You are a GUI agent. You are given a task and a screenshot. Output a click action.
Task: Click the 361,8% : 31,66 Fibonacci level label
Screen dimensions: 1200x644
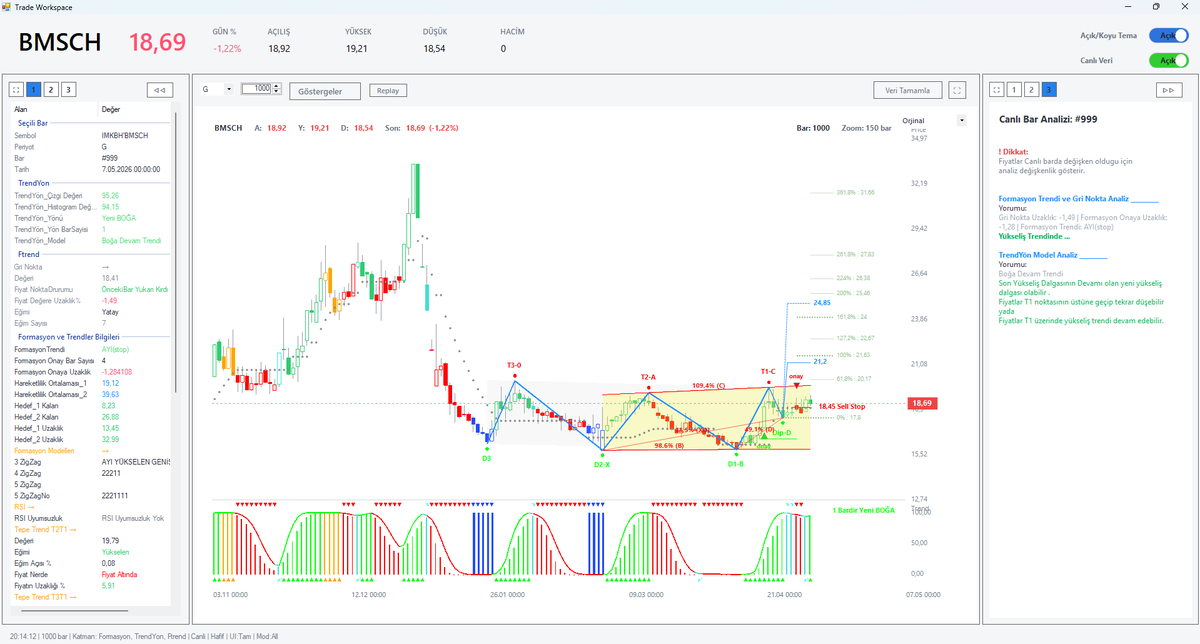tap(855, 192)
